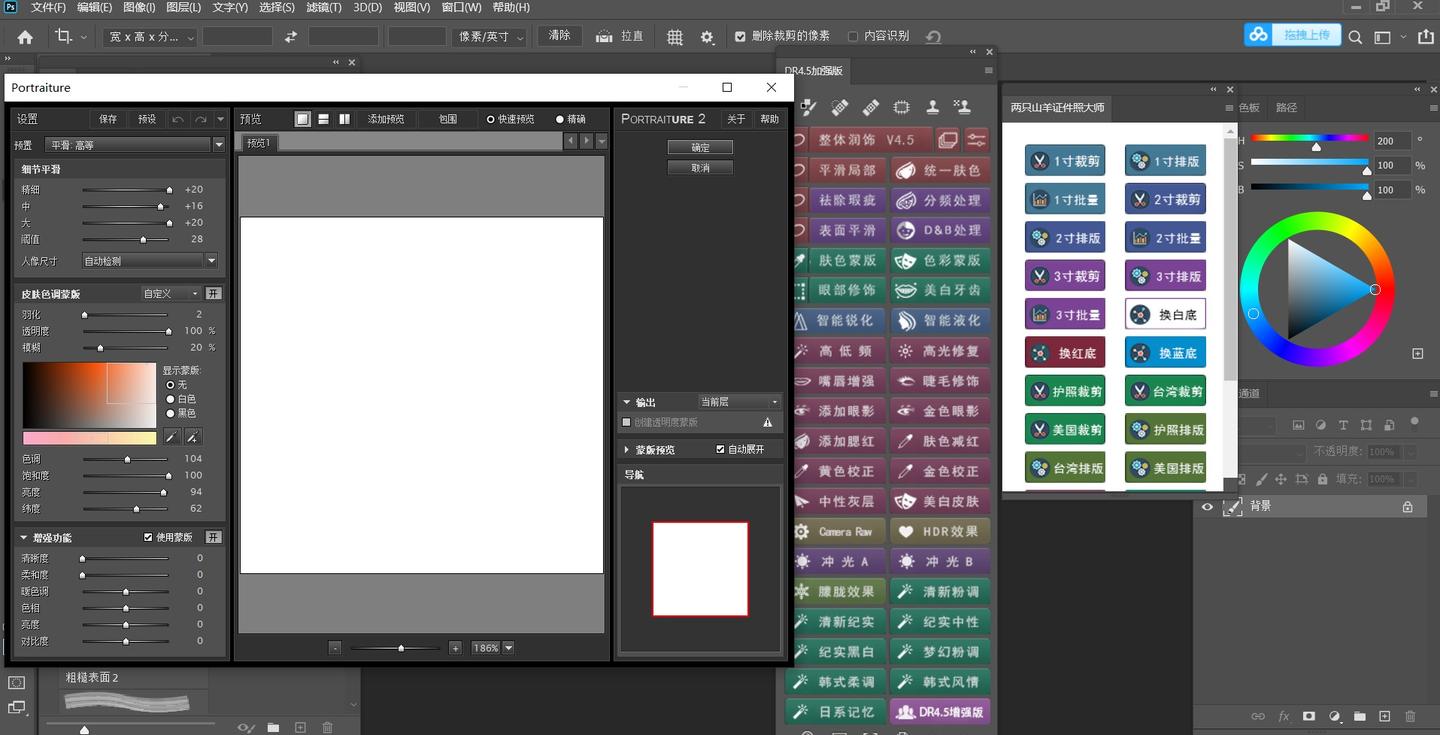The width and height of the screenshot is (1440, 735).
Task: Reset crop with the undo arrow icon
Action: pos(933,37)
